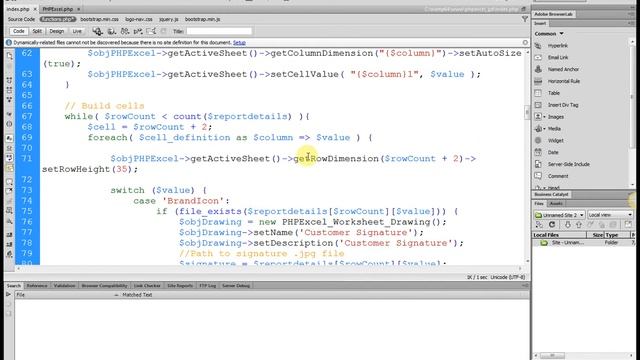Click the Expand Files panel icon
The image size is (640, 360).
click(x=628, y=224)
